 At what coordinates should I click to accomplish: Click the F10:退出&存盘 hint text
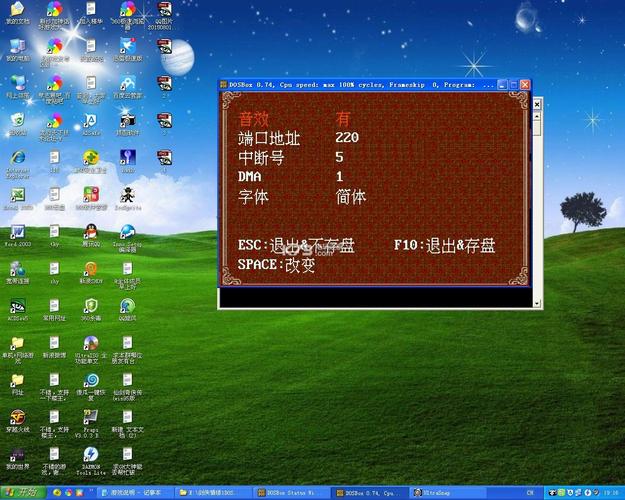pyautogui.click(x=444, y=245)
